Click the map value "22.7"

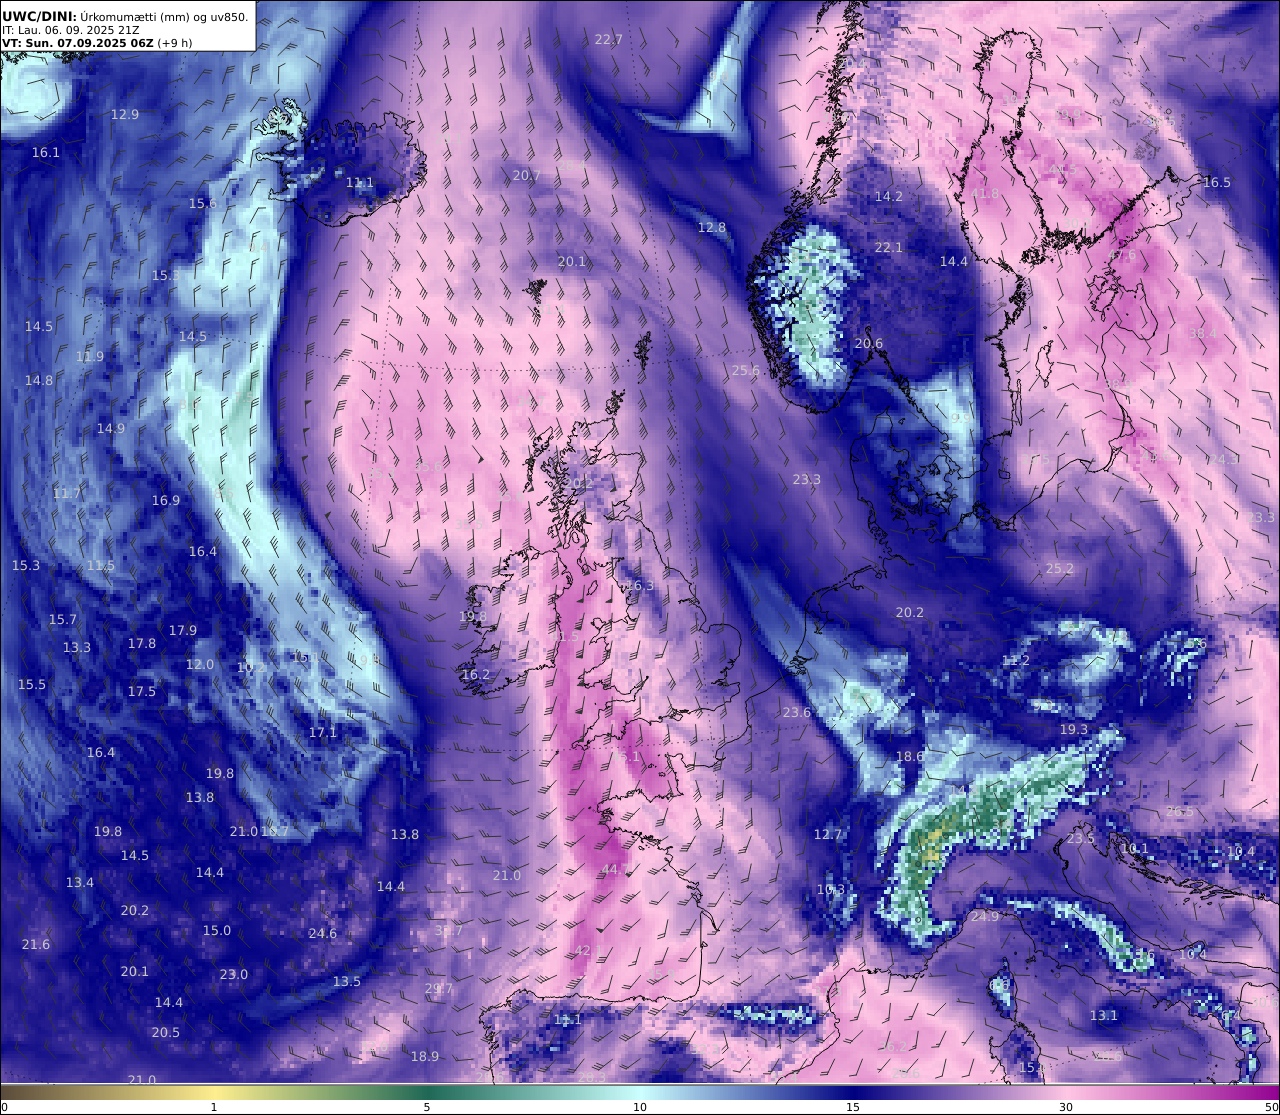click(x=608, y=40)
